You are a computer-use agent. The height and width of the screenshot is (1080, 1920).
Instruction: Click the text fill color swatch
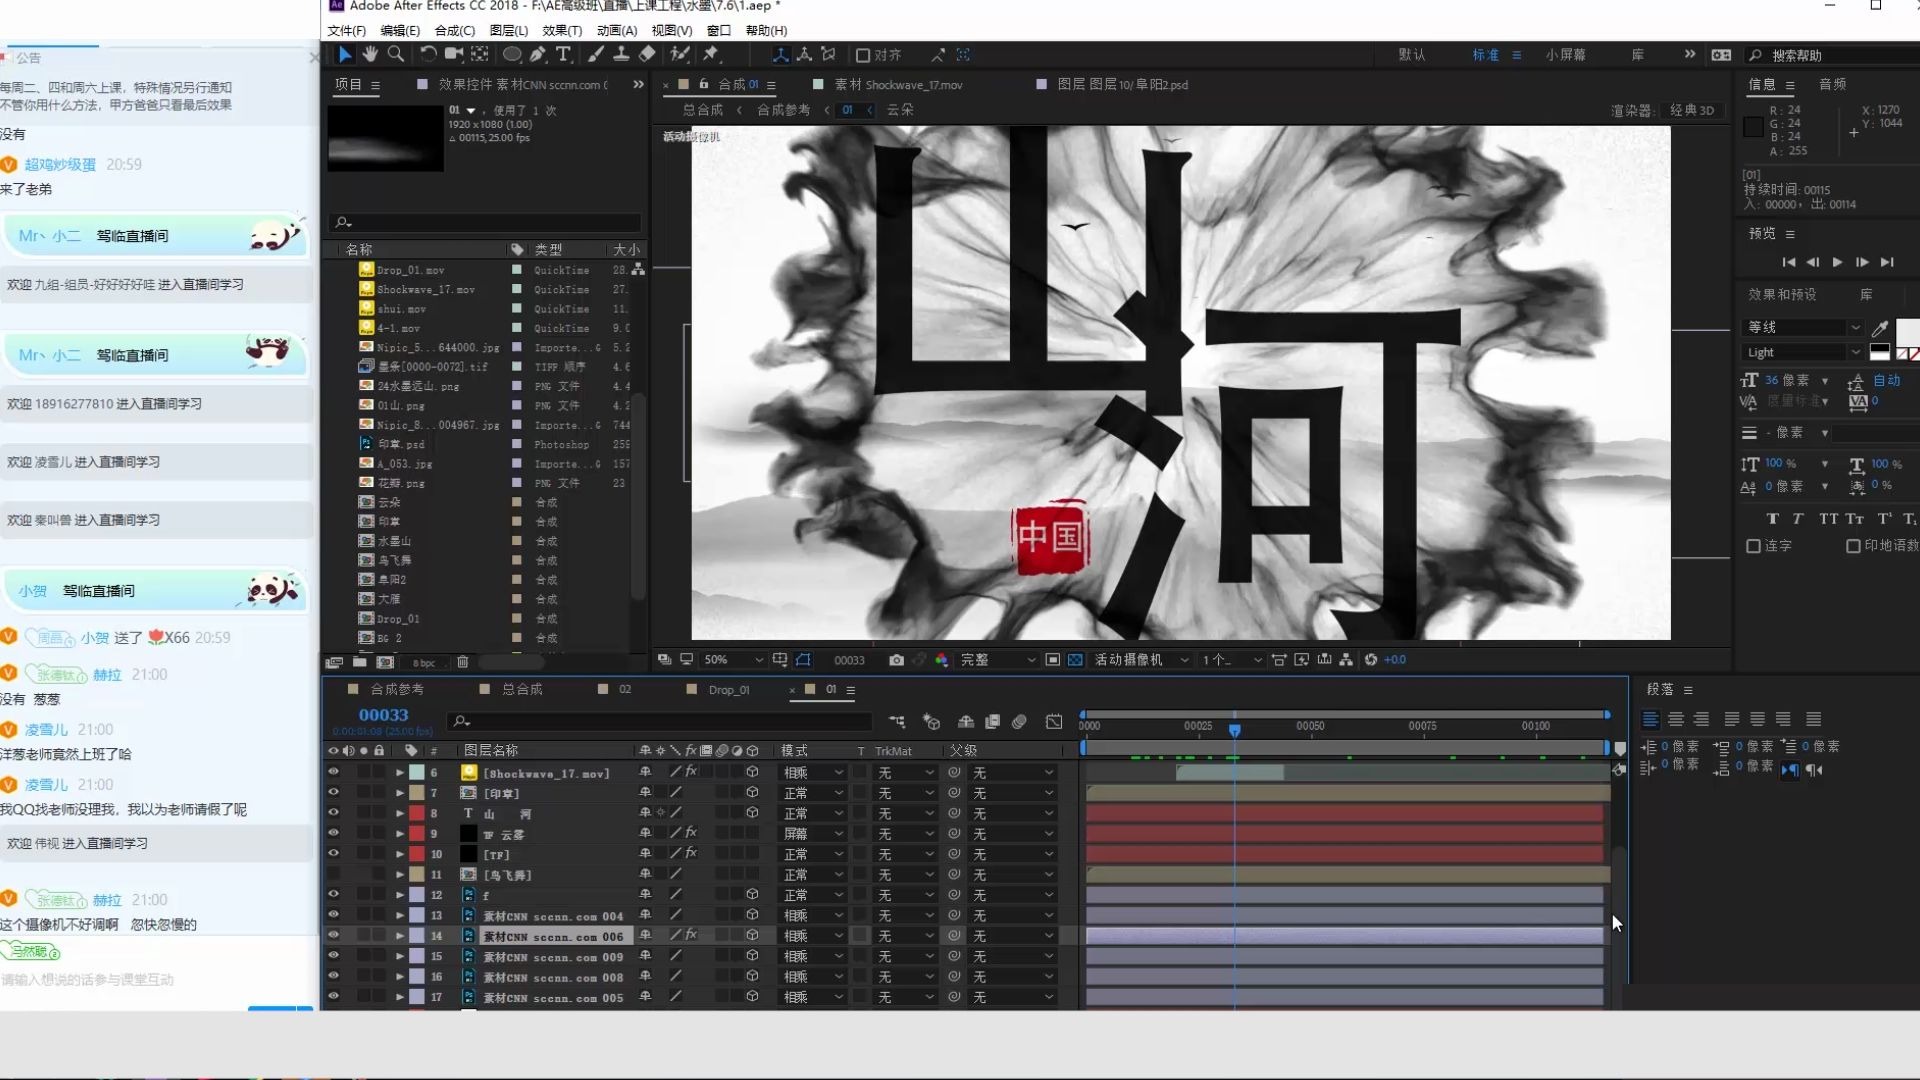(x=1907, y=331)
